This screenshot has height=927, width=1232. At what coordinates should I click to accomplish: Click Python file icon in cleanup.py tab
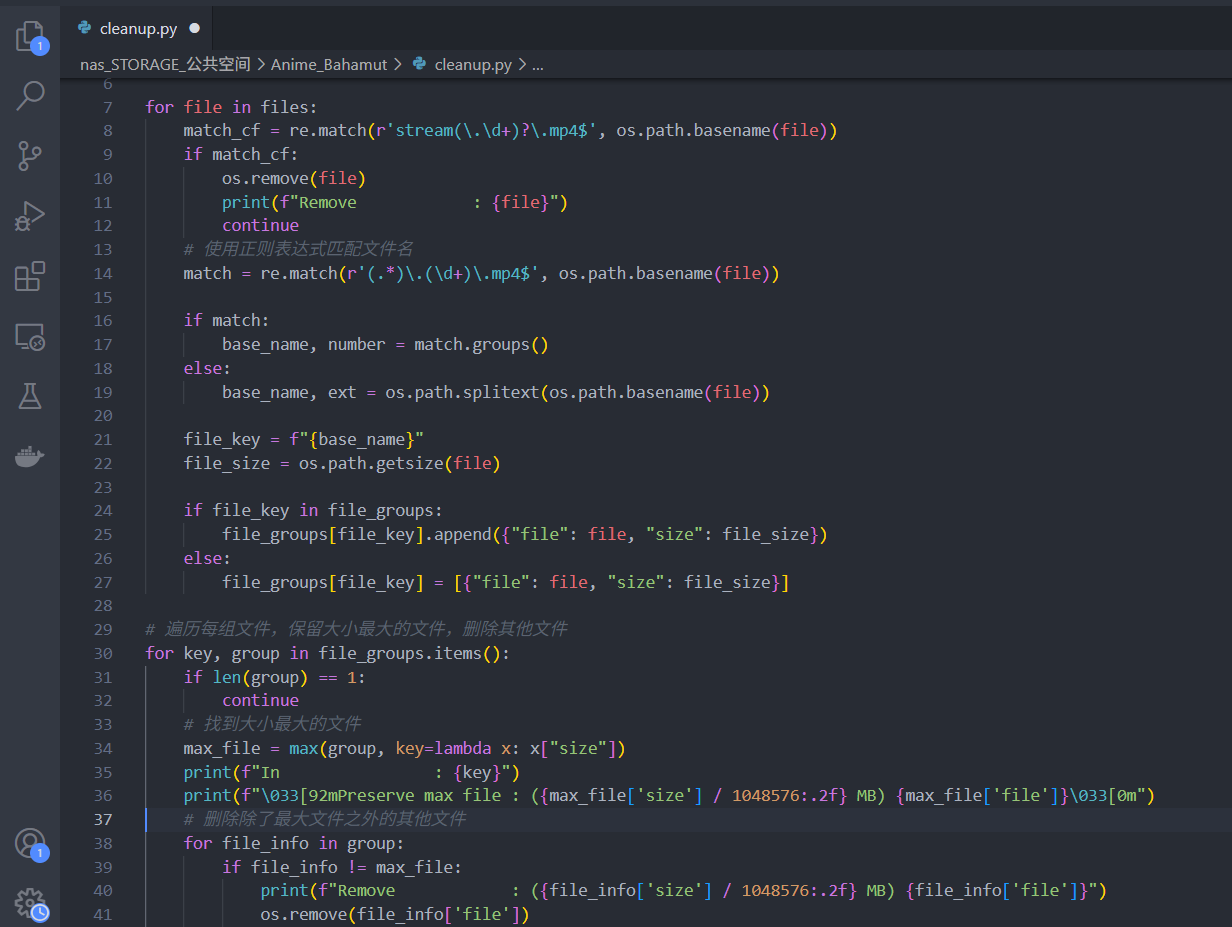pos(85,28)
